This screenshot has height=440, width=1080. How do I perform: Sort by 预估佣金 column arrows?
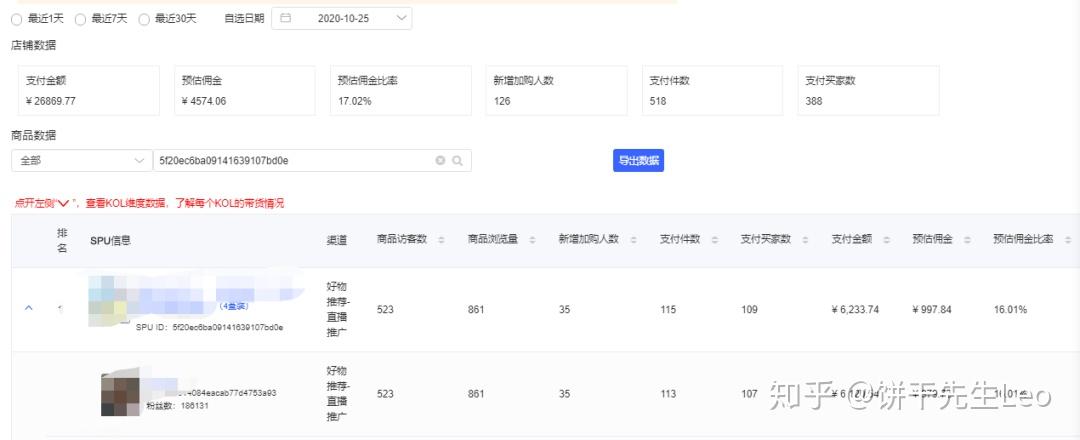(967, 240)
